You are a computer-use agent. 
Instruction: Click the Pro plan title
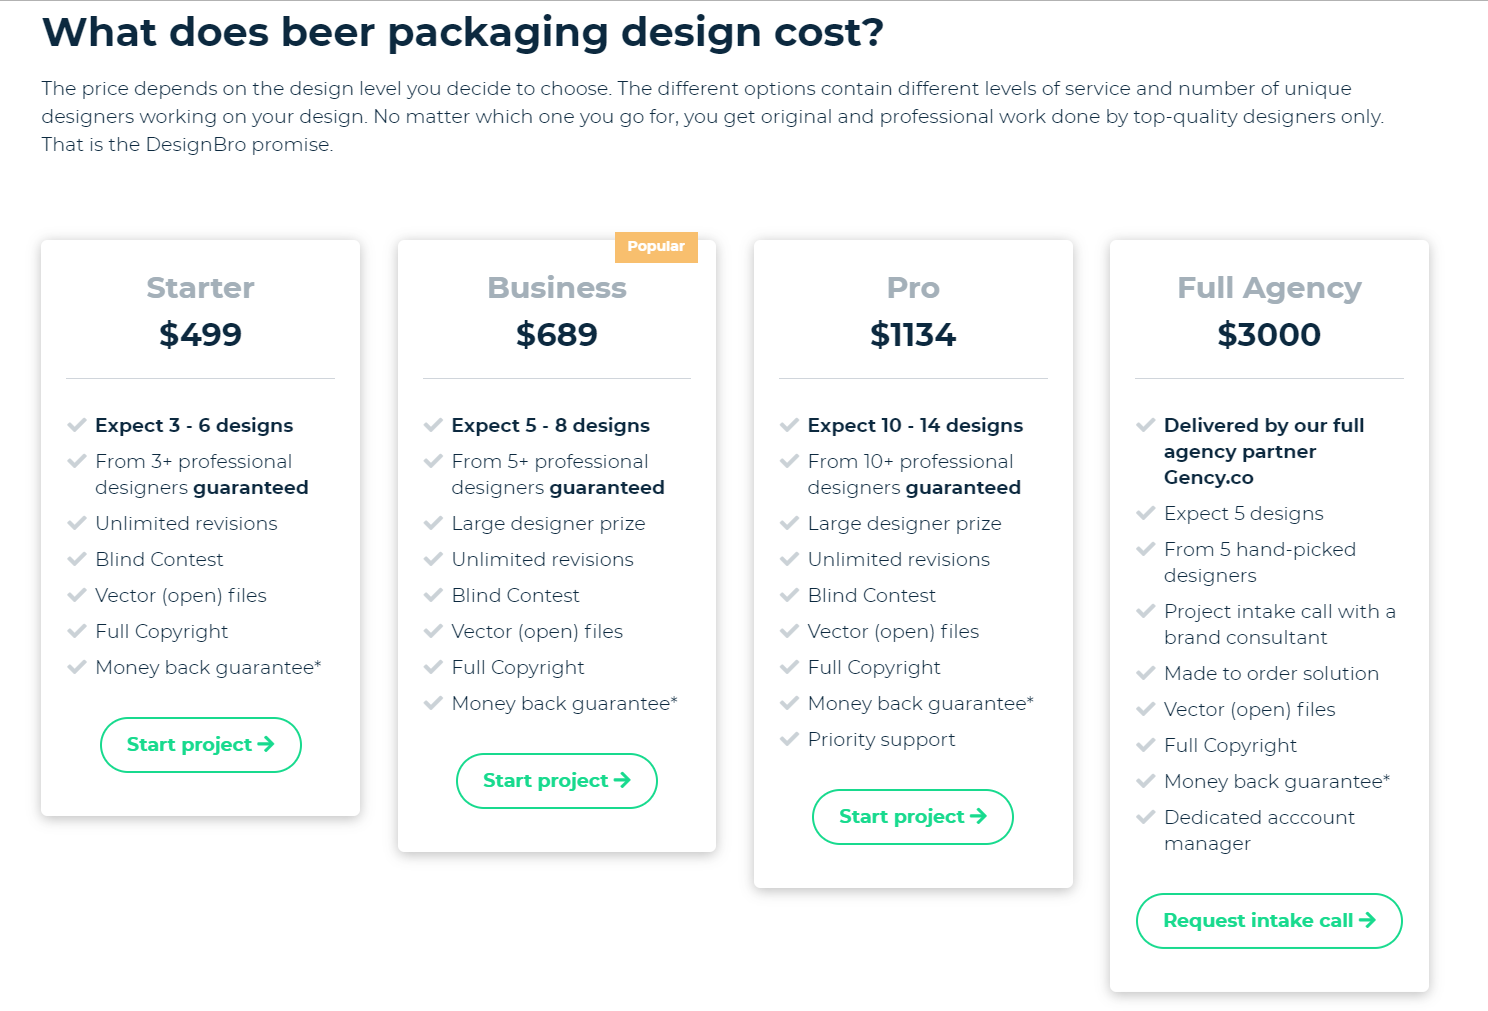(913, 288)
